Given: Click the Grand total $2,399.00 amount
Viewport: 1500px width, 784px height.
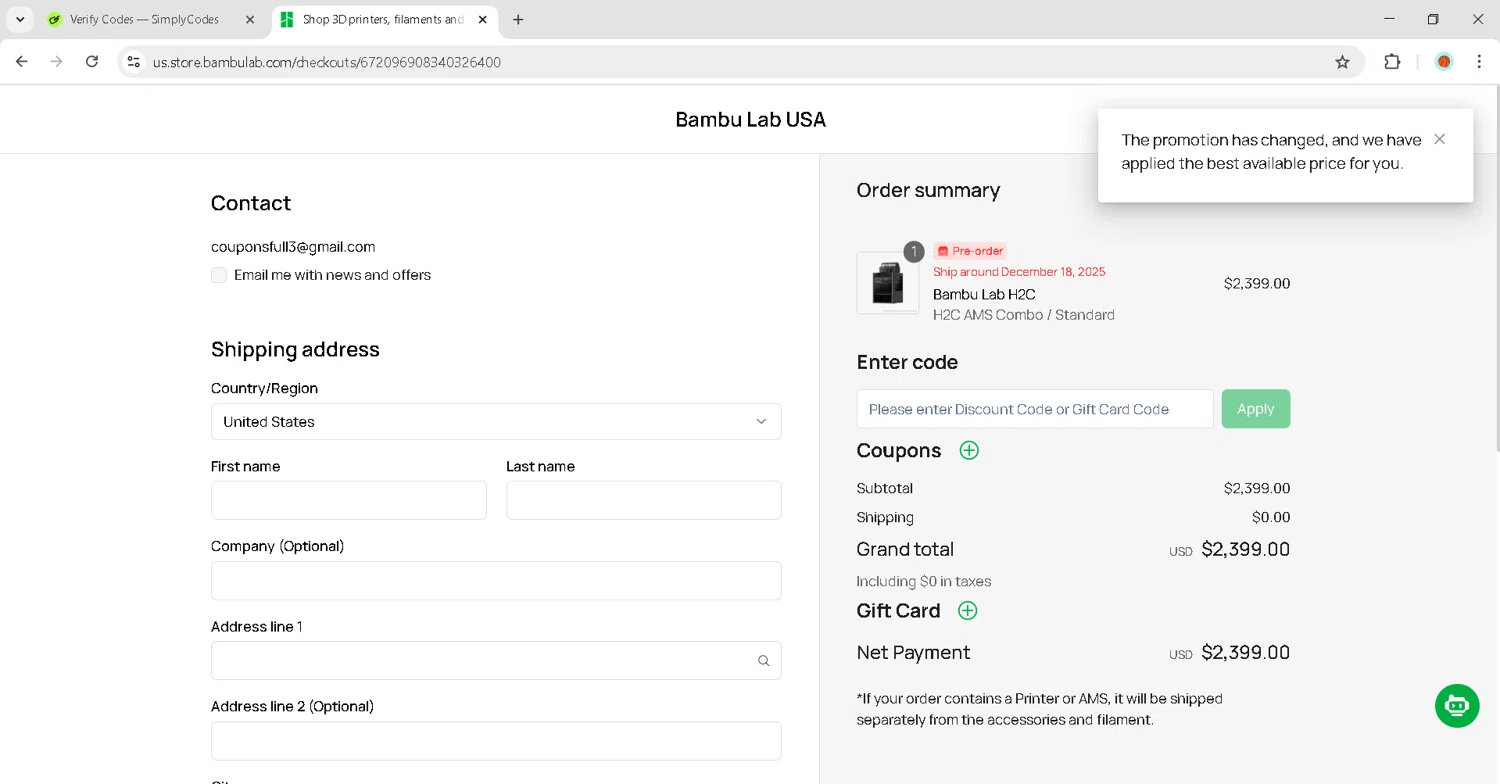Looking at the screenshot, I should coord(1245,549).
